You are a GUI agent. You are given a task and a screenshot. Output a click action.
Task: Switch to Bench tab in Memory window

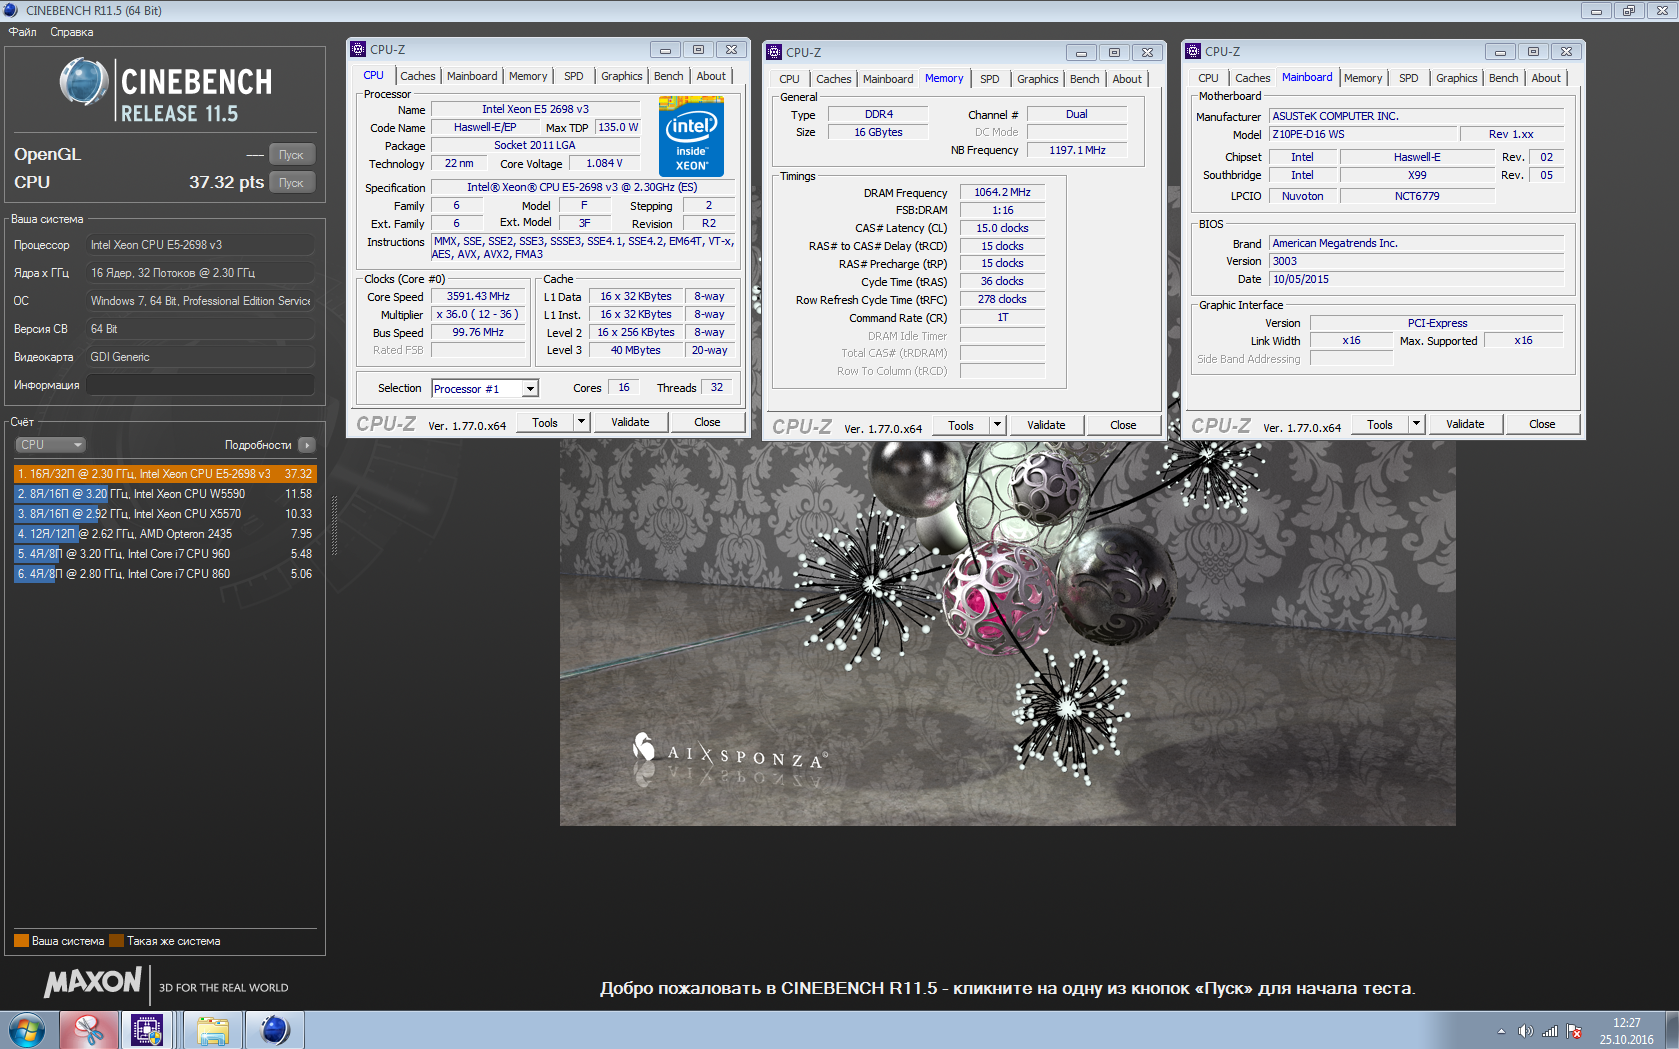pyautogui.click(x=1085, y=79)
